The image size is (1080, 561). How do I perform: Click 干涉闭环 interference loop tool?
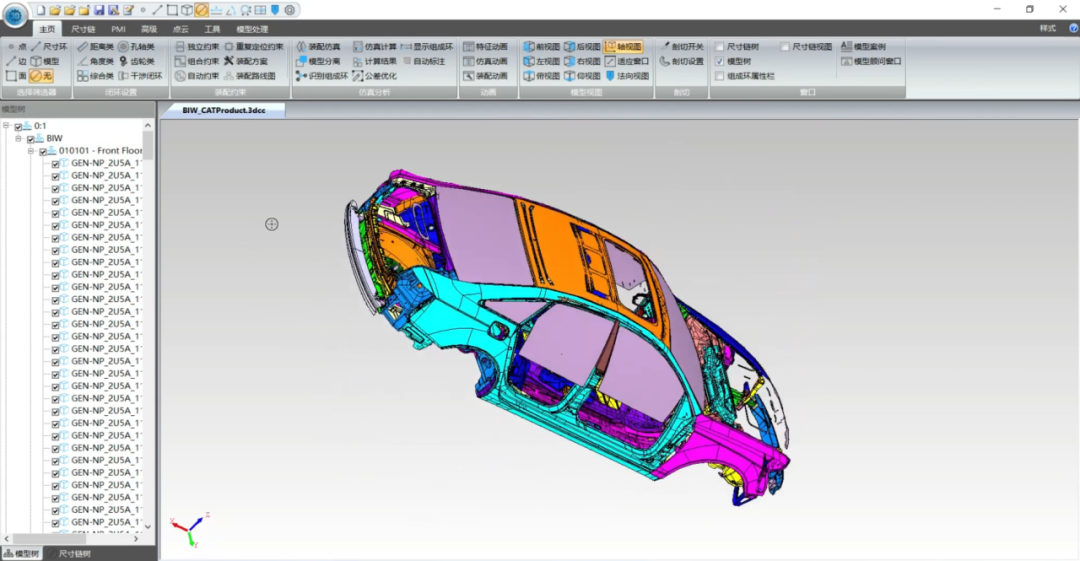point(141,76)
